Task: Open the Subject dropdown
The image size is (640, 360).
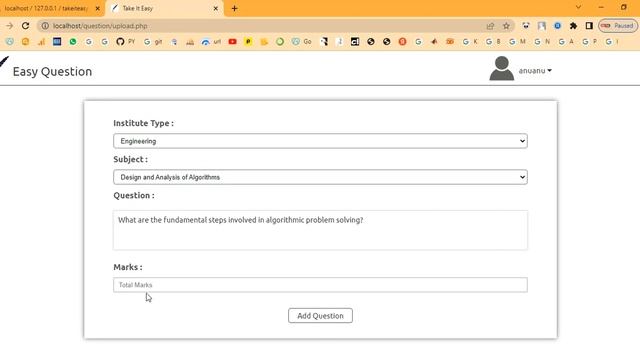Action: [320, 177]
